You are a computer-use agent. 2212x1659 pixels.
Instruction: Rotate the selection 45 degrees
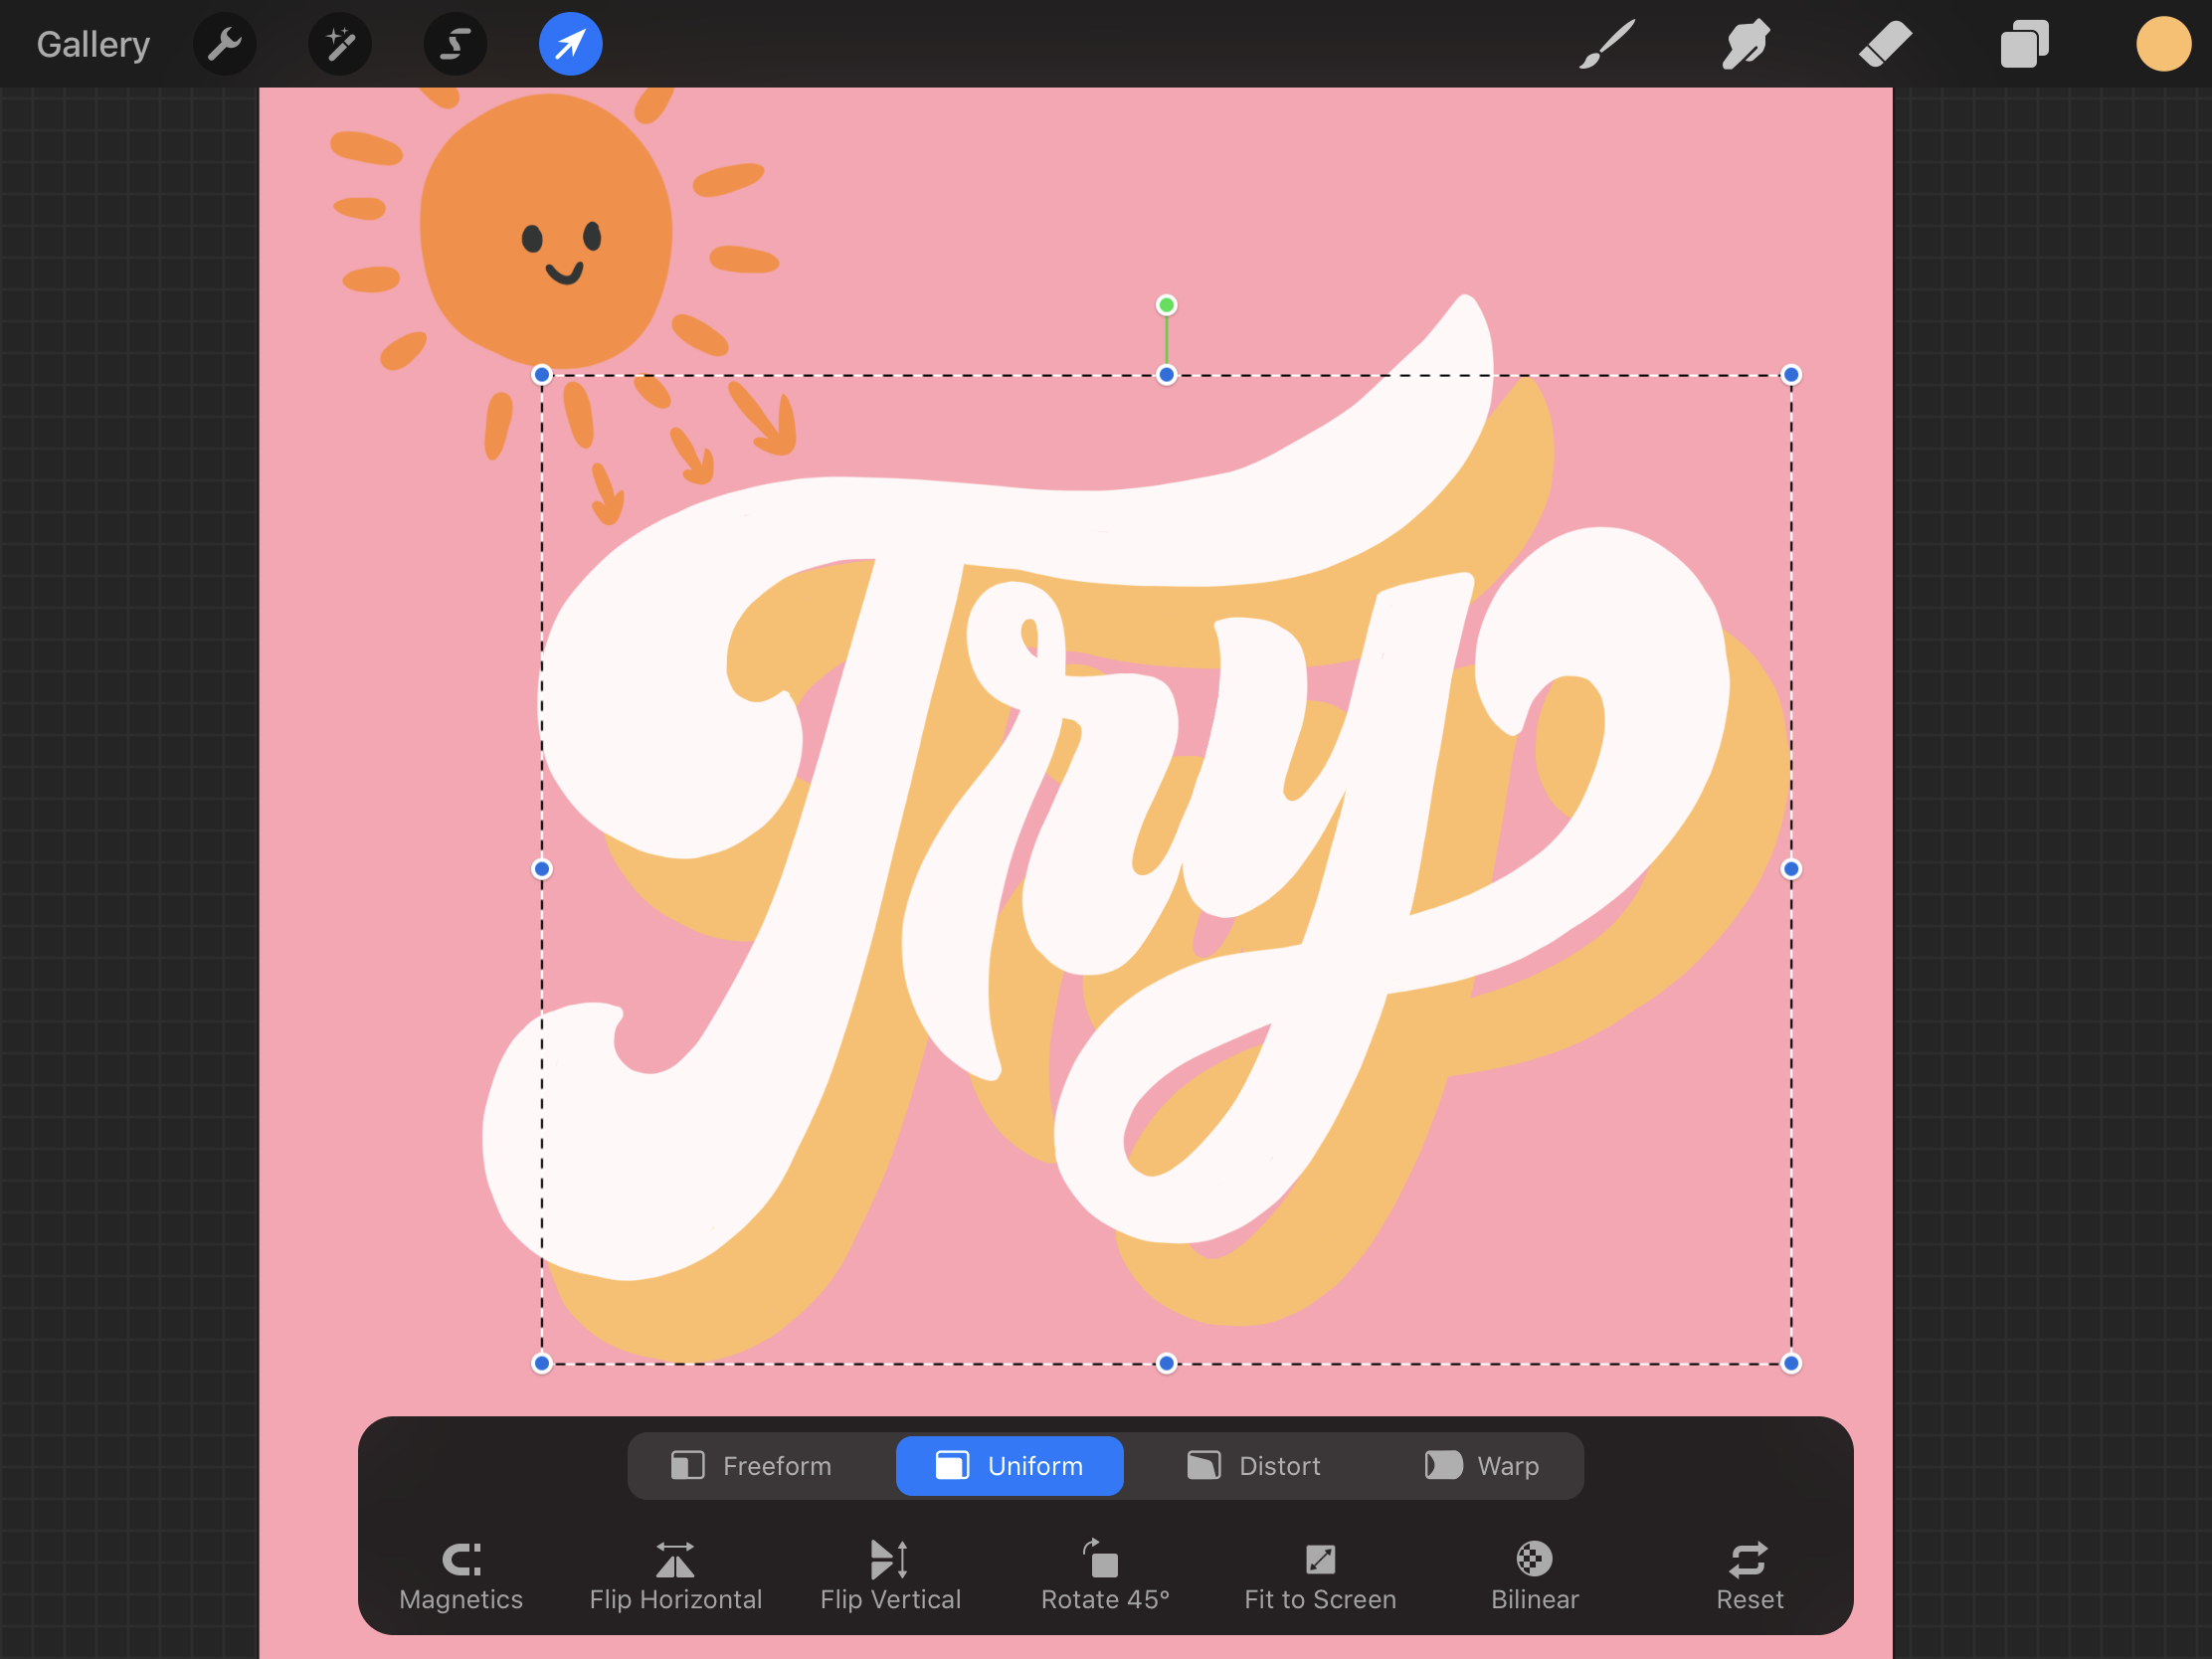coord(1105,1576)
